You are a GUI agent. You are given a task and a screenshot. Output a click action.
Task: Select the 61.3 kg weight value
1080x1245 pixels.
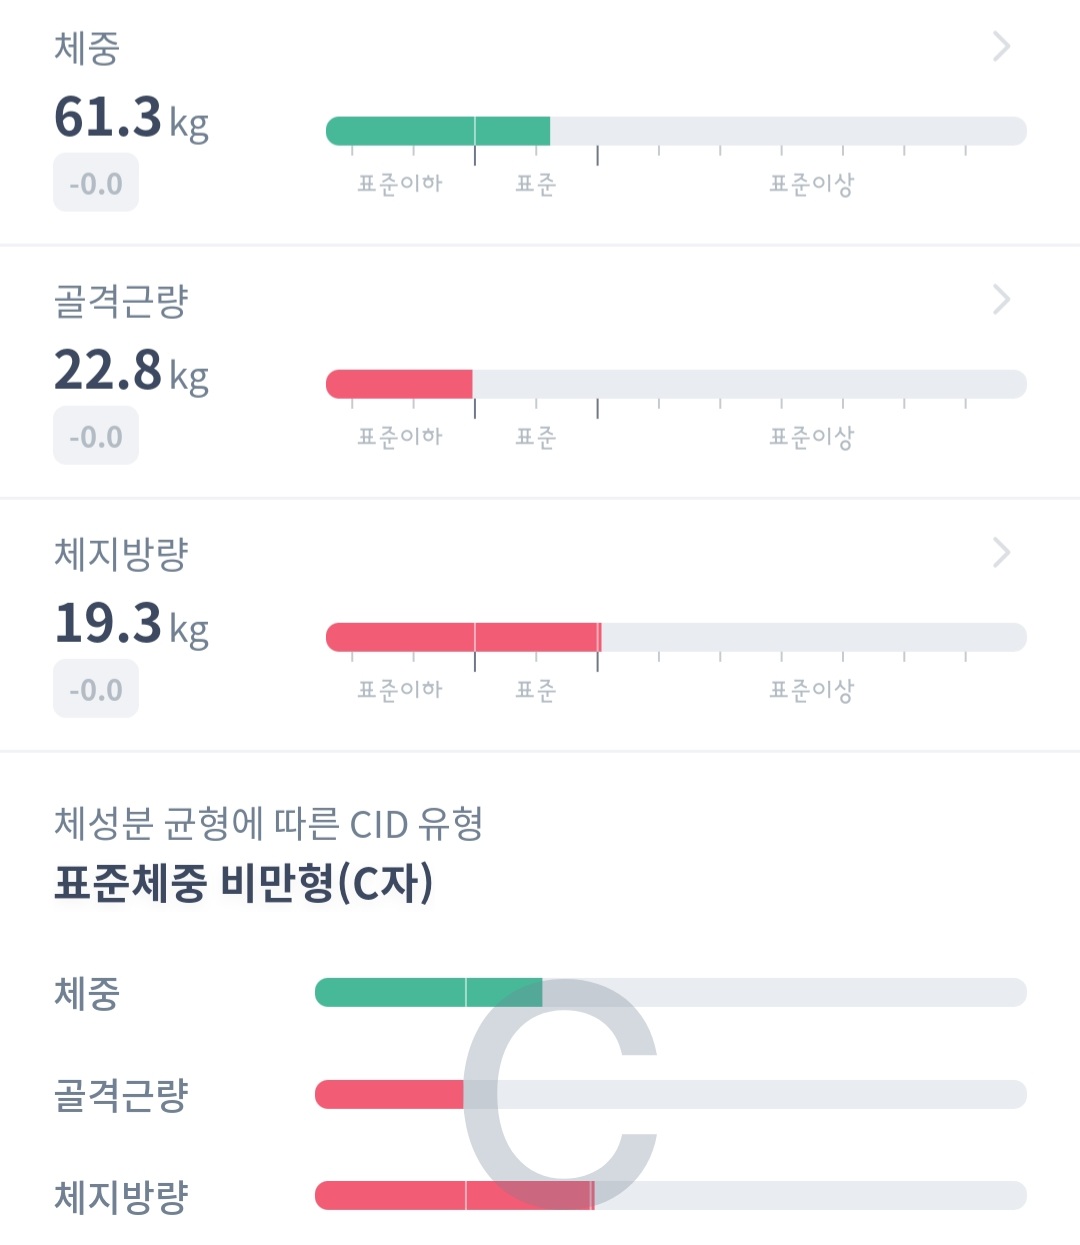[x=131, y=118]
